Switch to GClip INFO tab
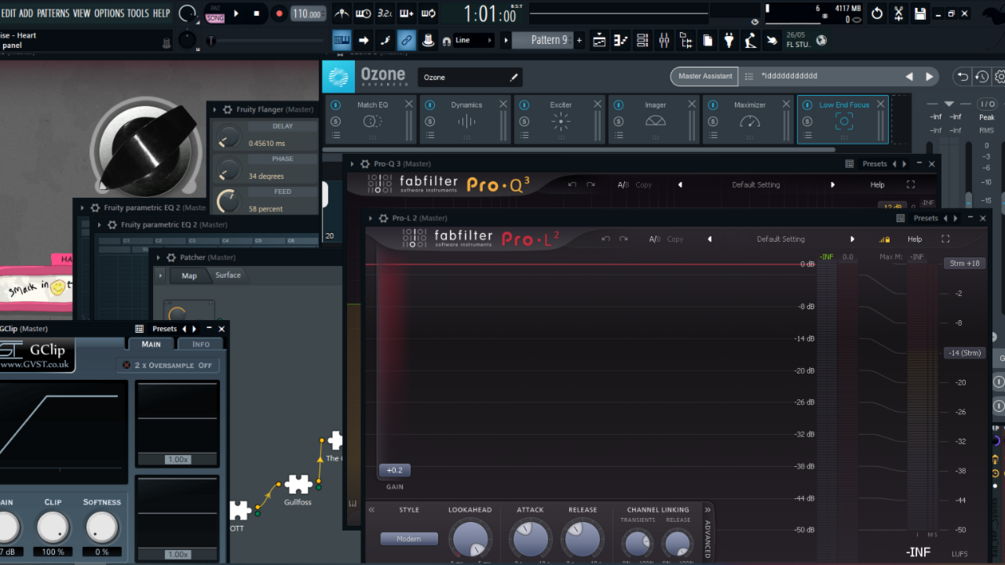Screen dimensions: 1005x565 201,345
